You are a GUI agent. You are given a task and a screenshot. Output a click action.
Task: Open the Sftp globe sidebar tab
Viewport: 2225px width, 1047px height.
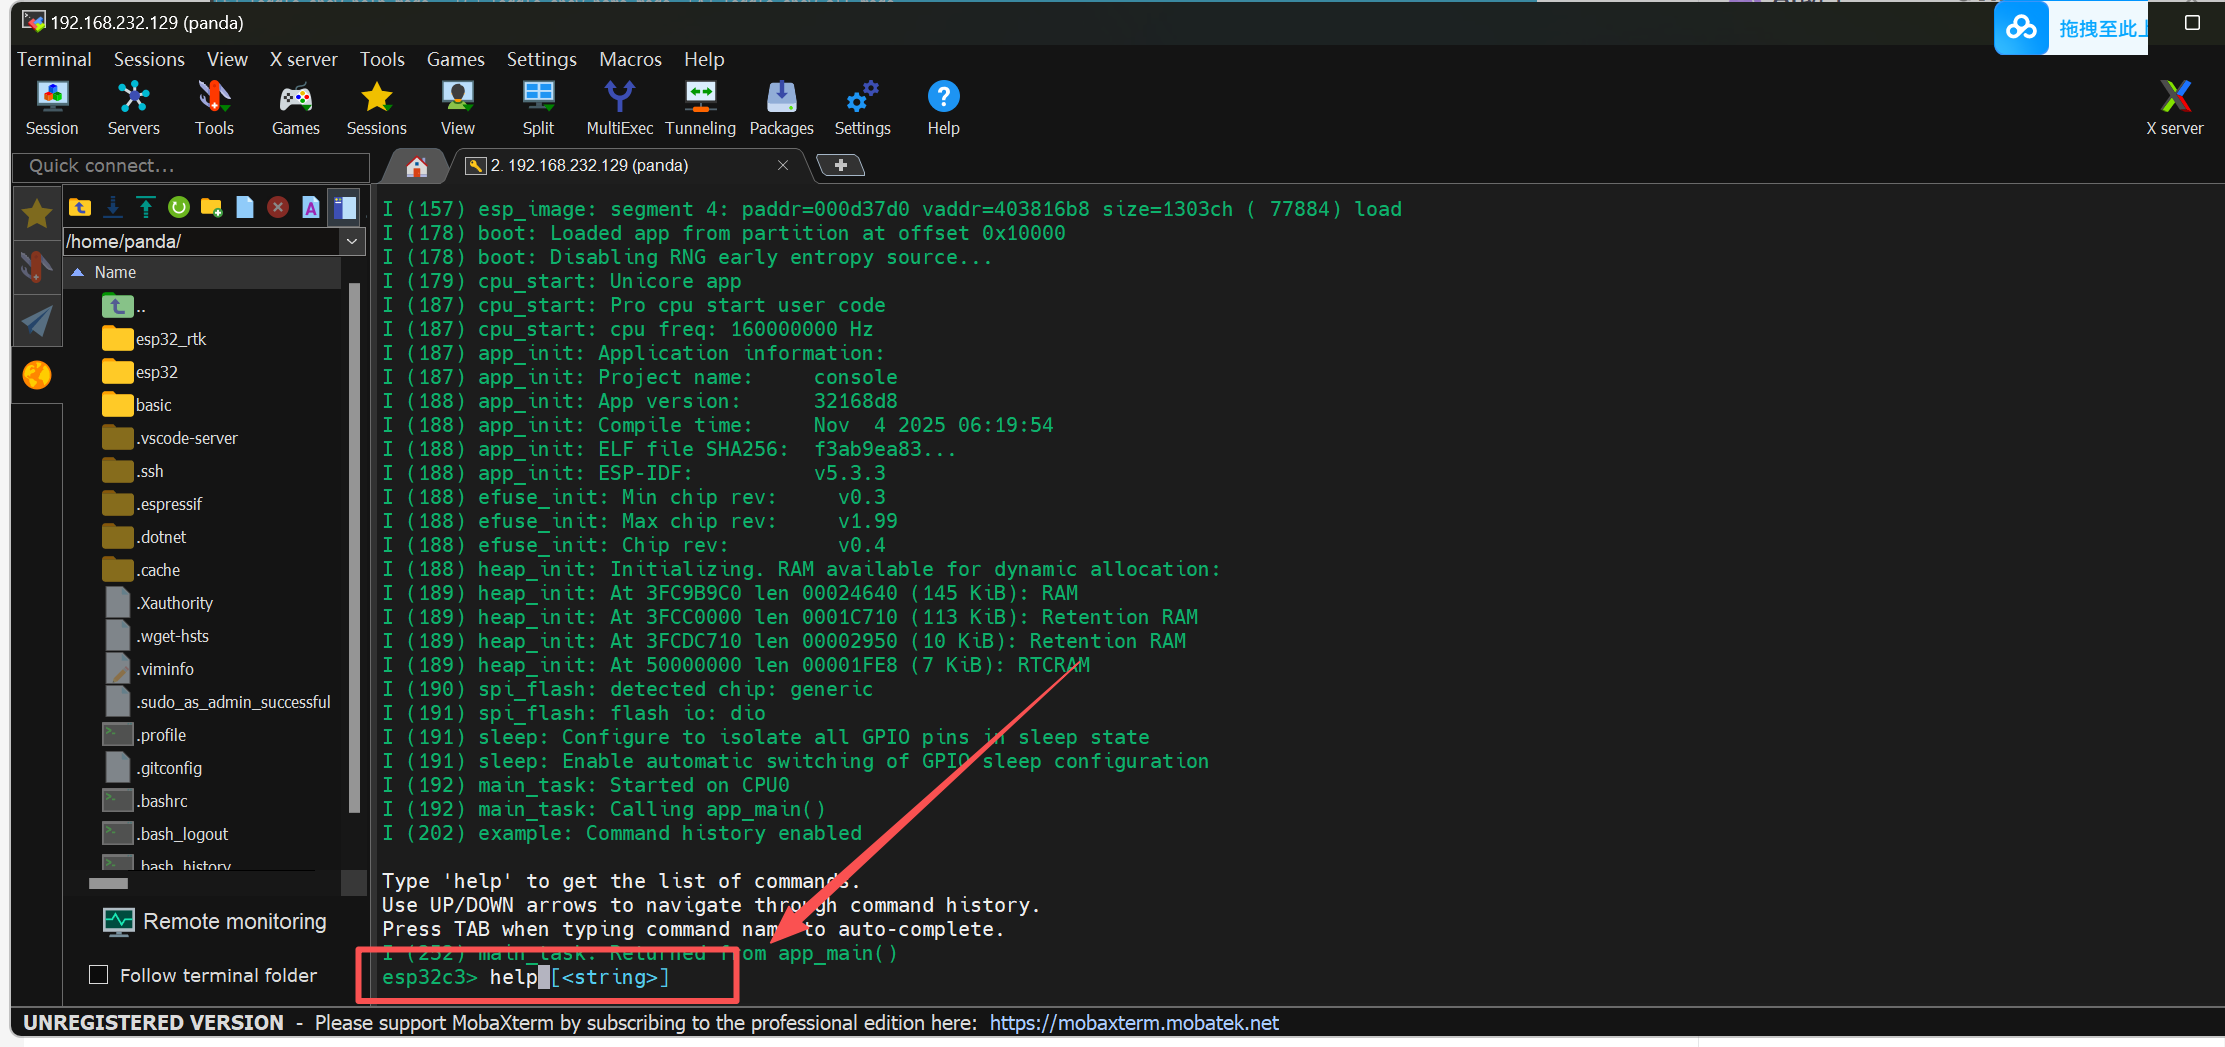click(37, 375)
